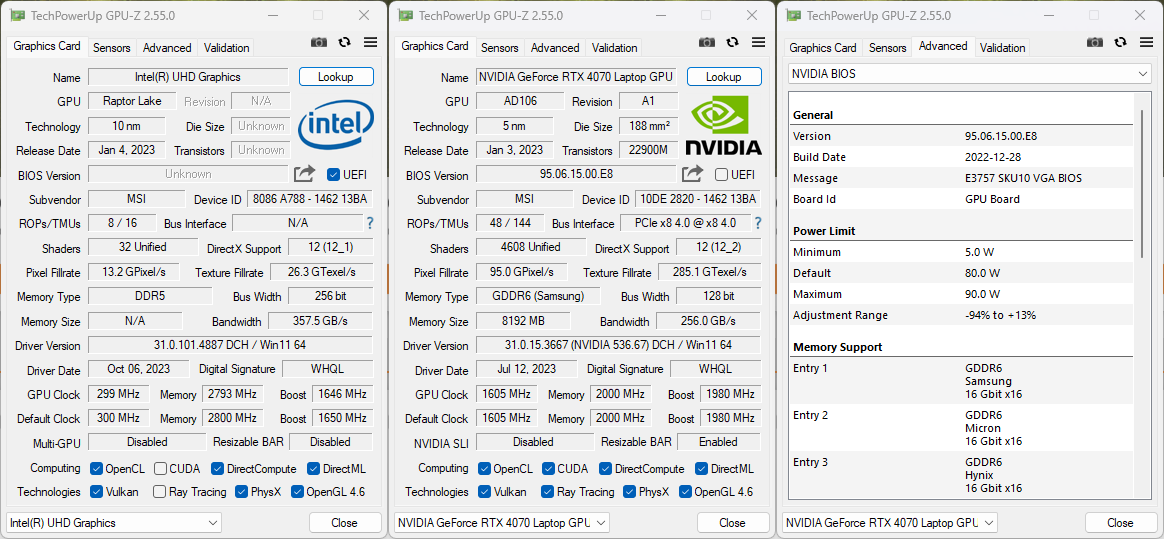Toggle OpenGL 4.6 checkbox in RTX 4070 window
Viewport: 1164px width, 539px height.
(685, 491)
